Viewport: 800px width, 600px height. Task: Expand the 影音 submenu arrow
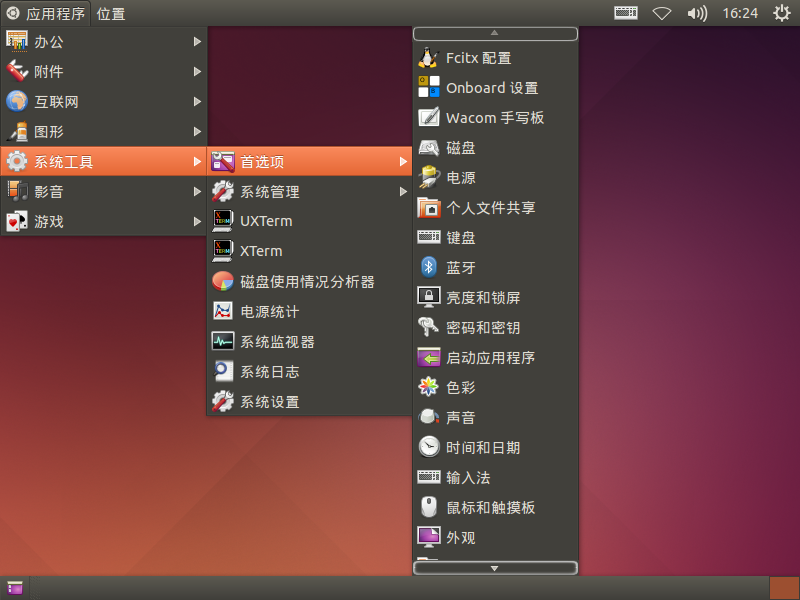click(x=197, y=192)
